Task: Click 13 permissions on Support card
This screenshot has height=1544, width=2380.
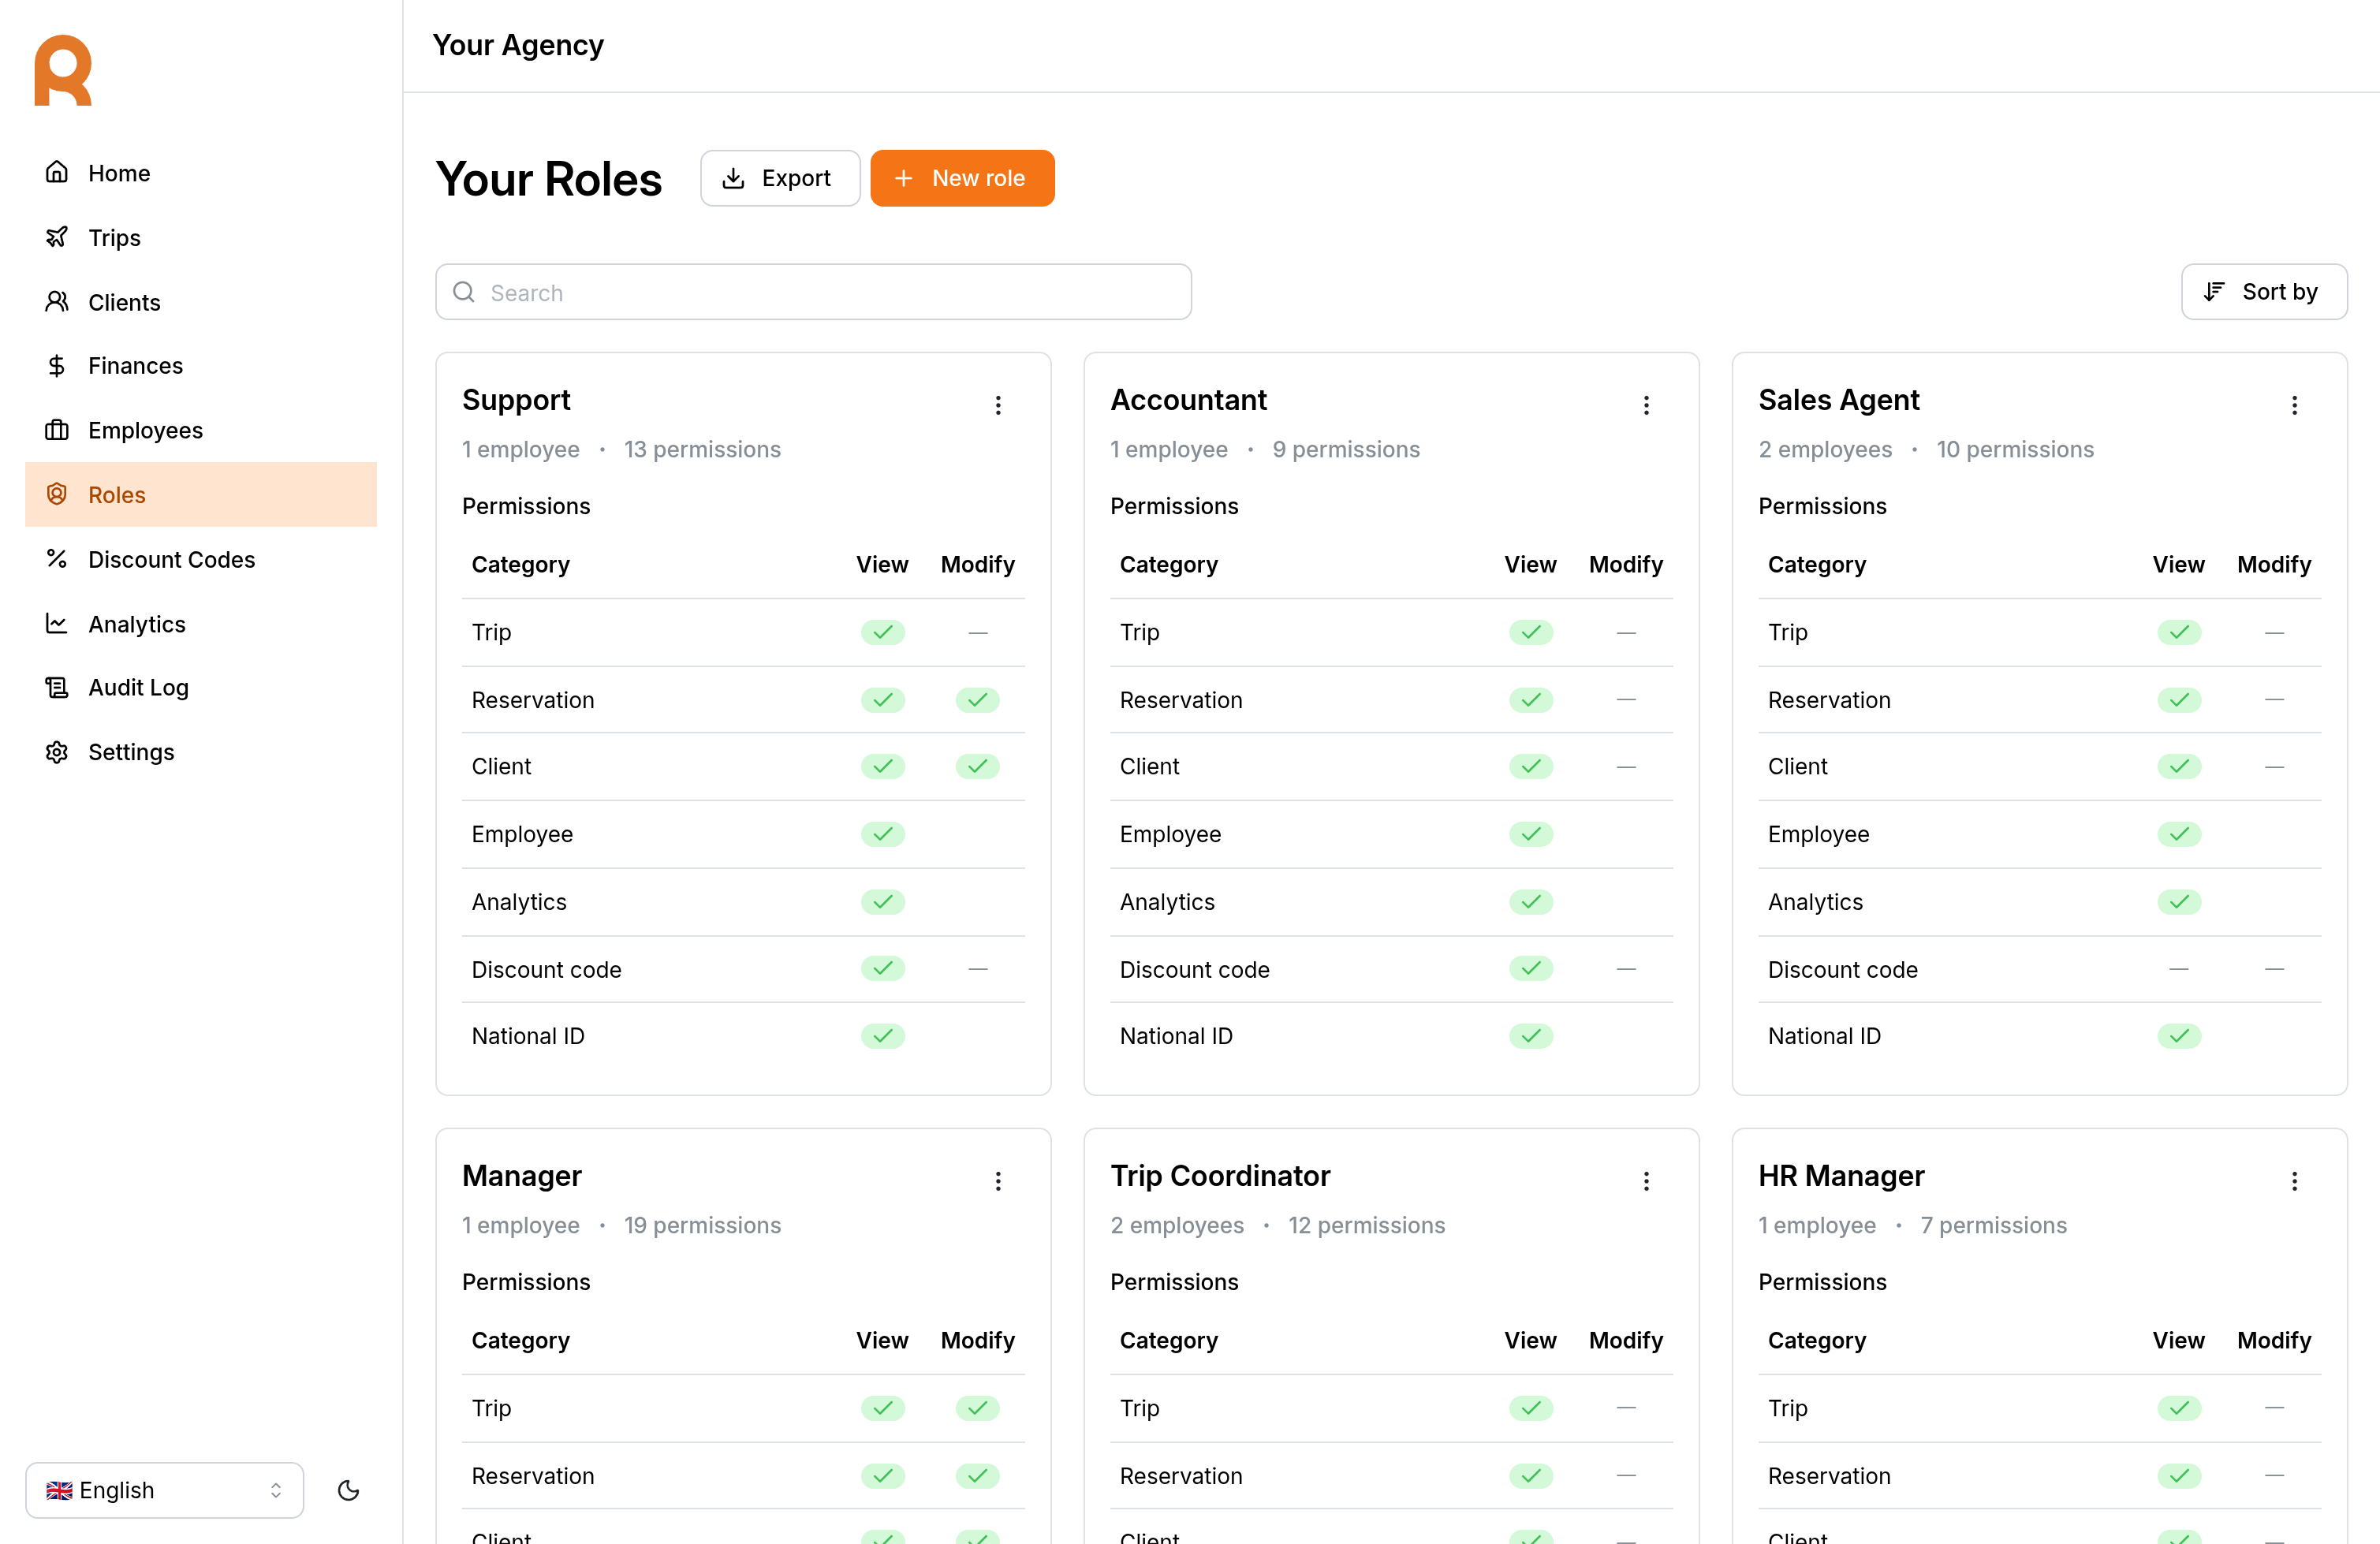Action: tap(702, 449)
